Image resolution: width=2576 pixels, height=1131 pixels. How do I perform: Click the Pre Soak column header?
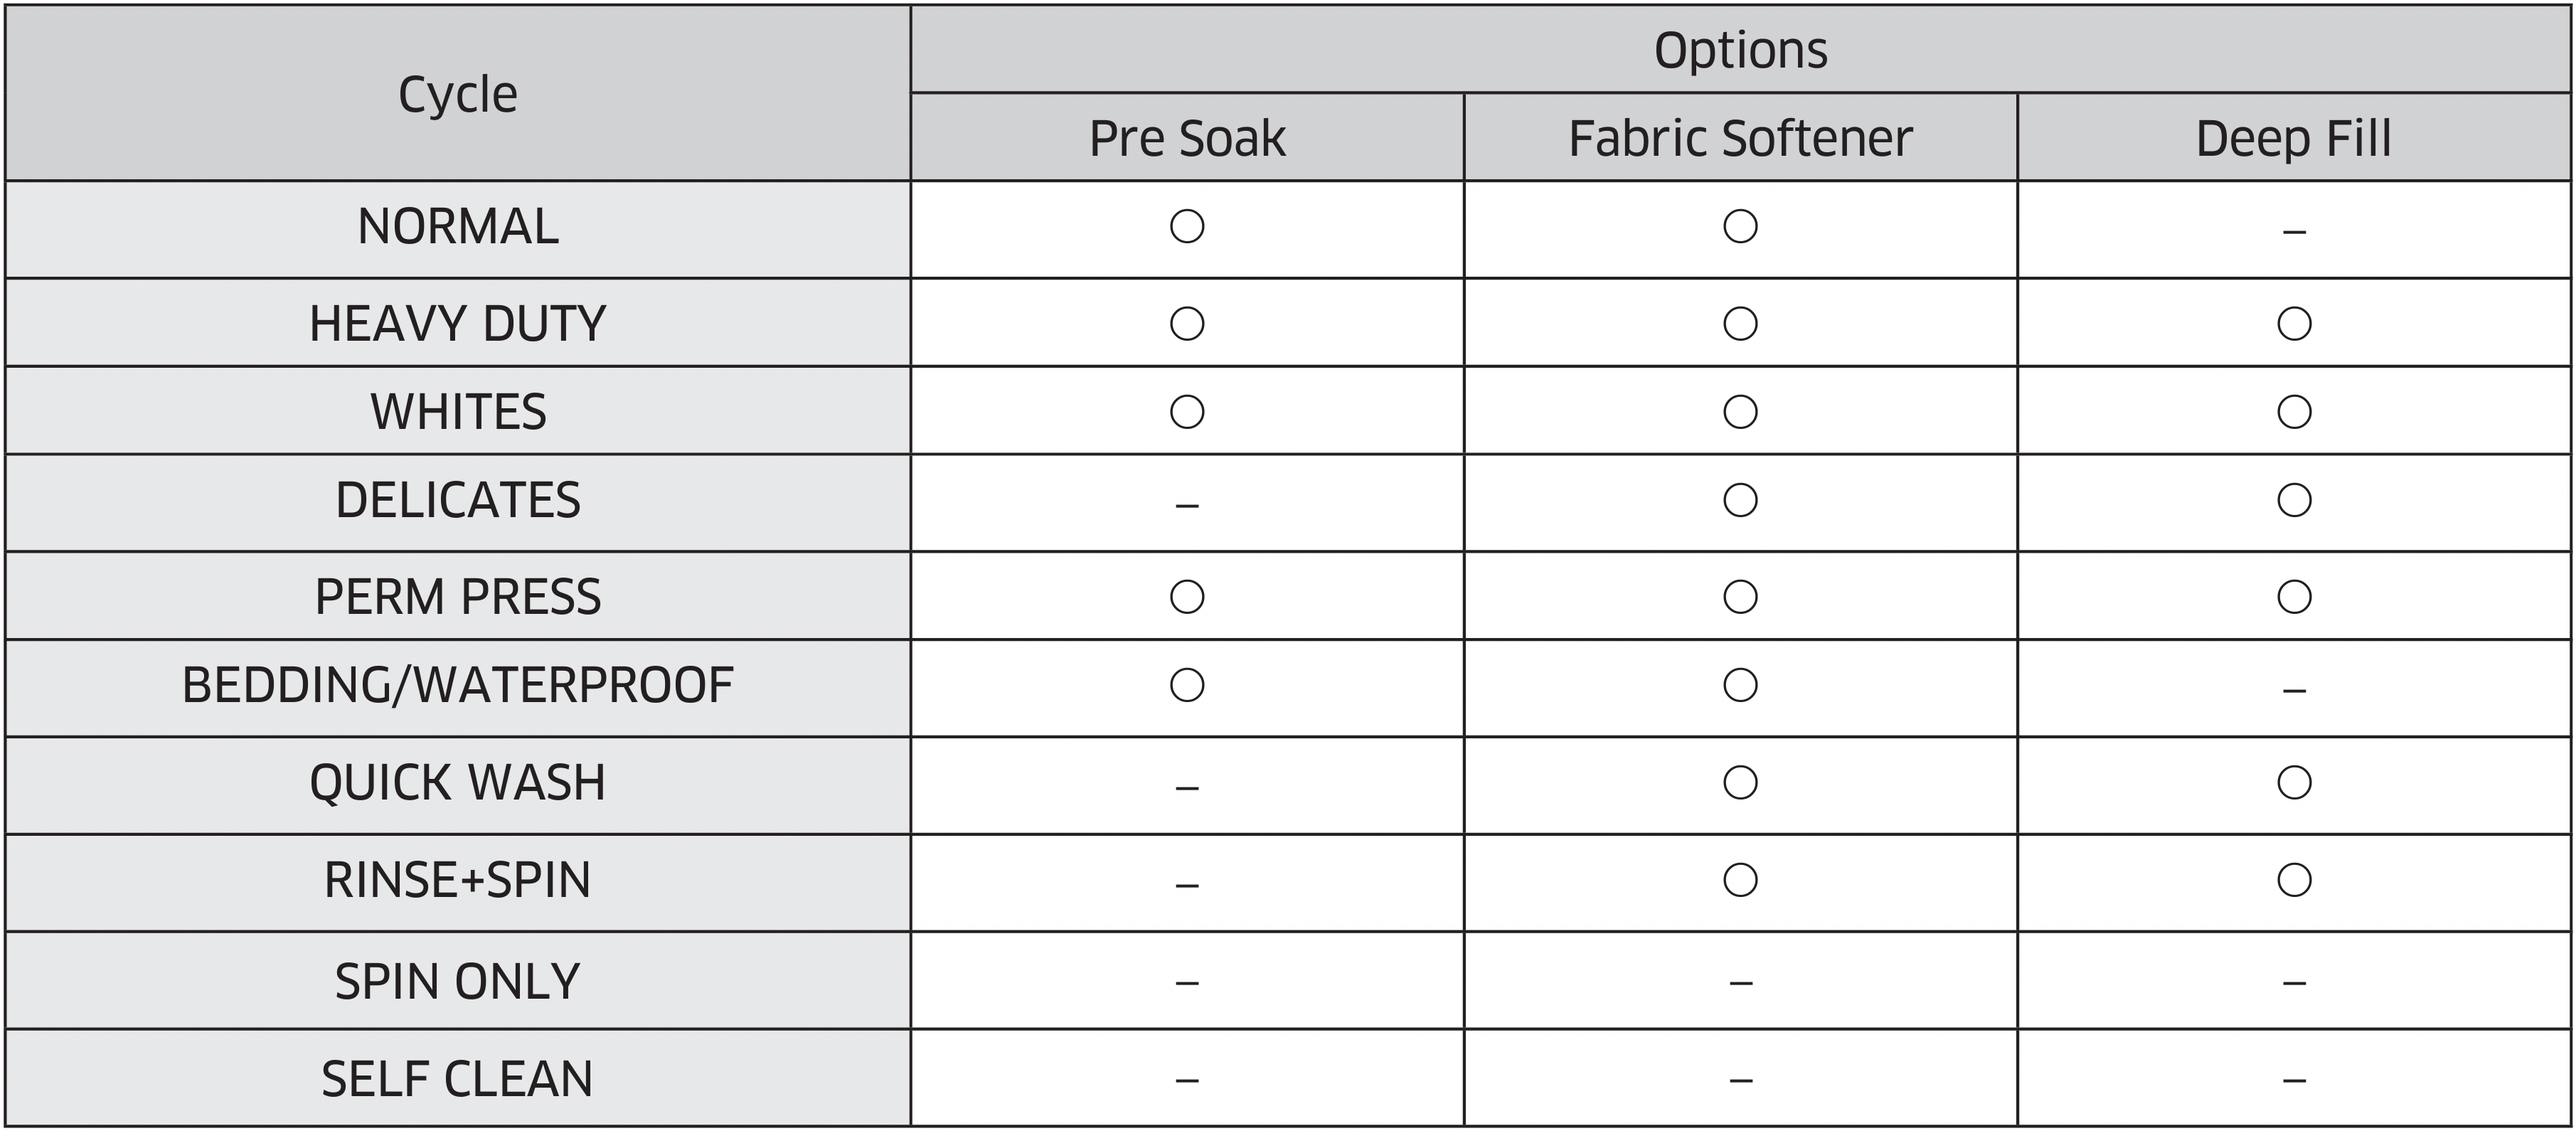pos(1187,138)
